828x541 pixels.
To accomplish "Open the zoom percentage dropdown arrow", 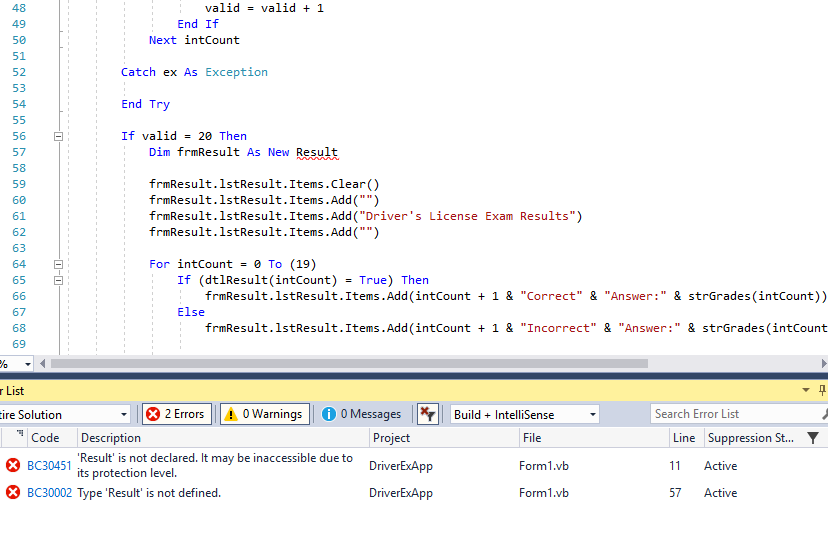I will coord(27,364).
